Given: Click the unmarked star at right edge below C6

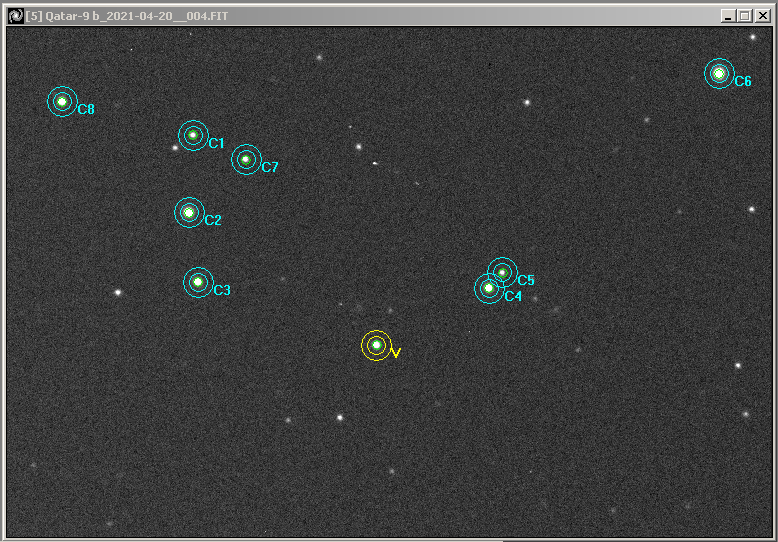Looking at the screenshot, I should (751, 209).
